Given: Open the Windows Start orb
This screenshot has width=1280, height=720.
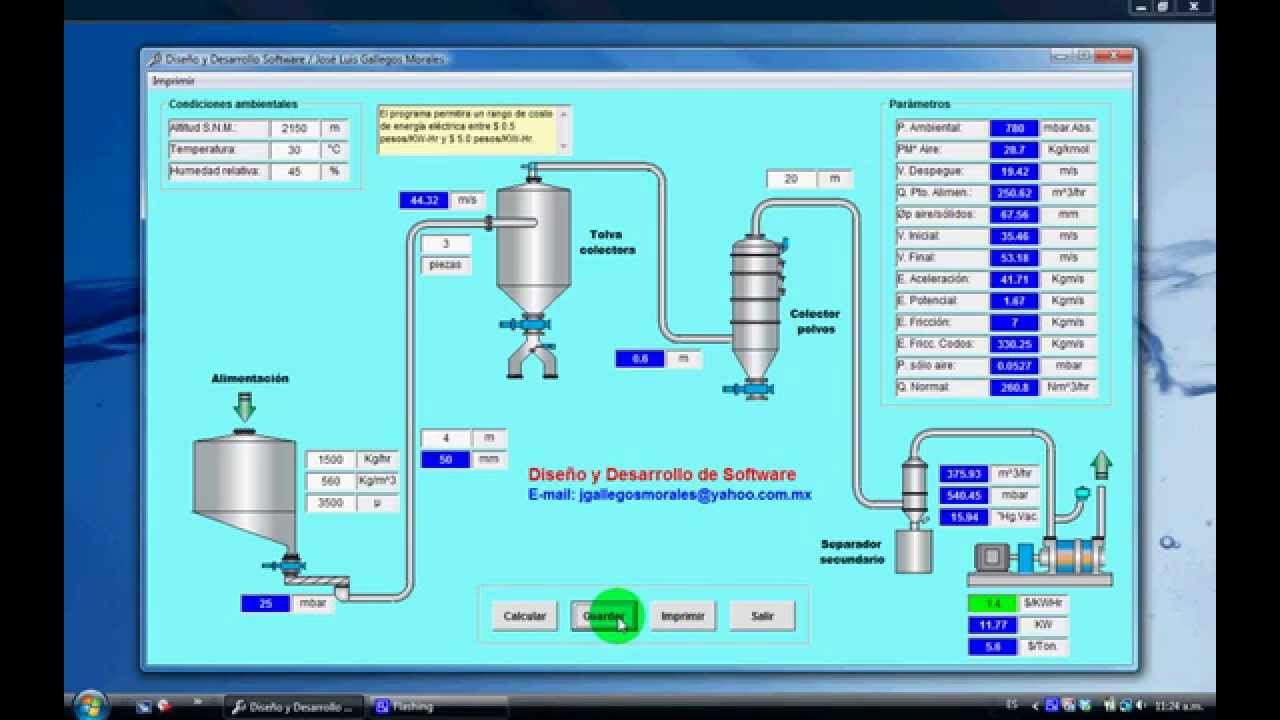Looking at the screenshot, I should pos(91,705).
